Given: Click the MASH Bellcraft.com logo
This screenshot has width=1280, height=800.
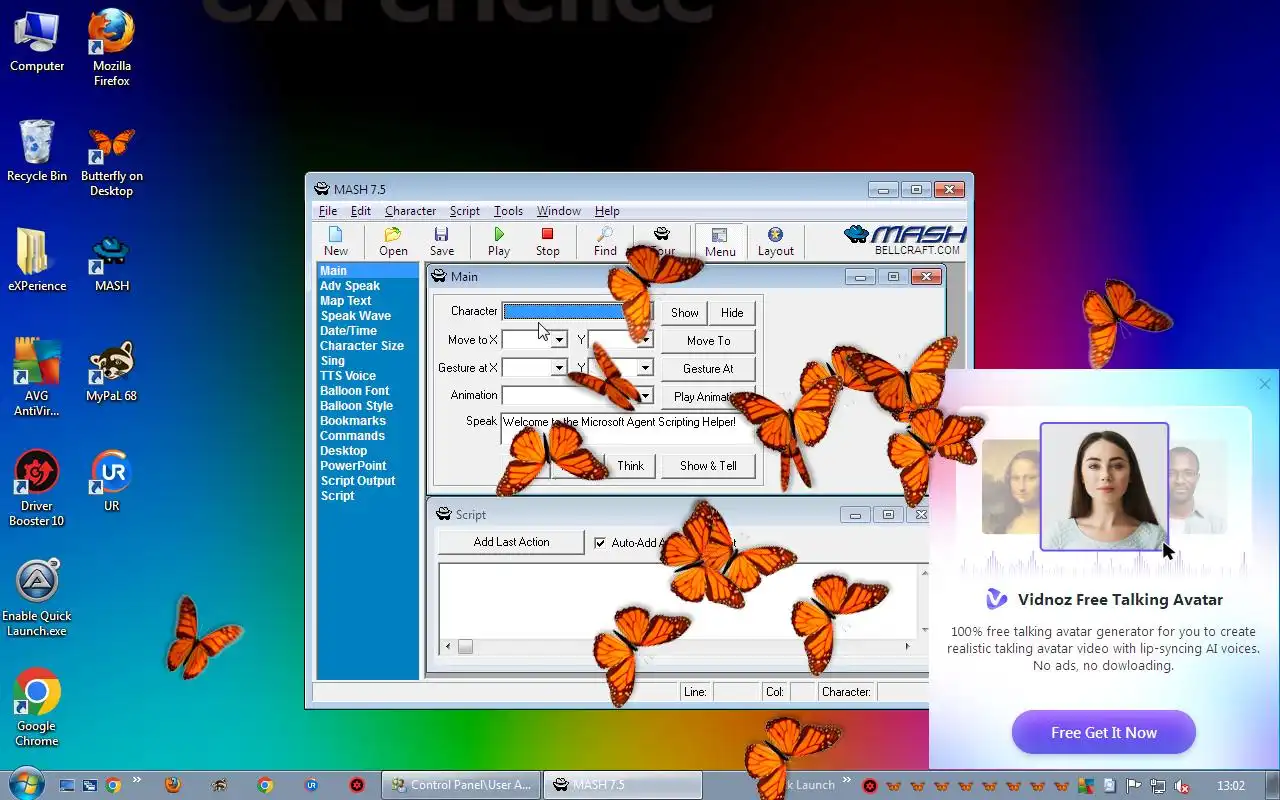Looking at the screenshot, I should [x=905, y=241].
